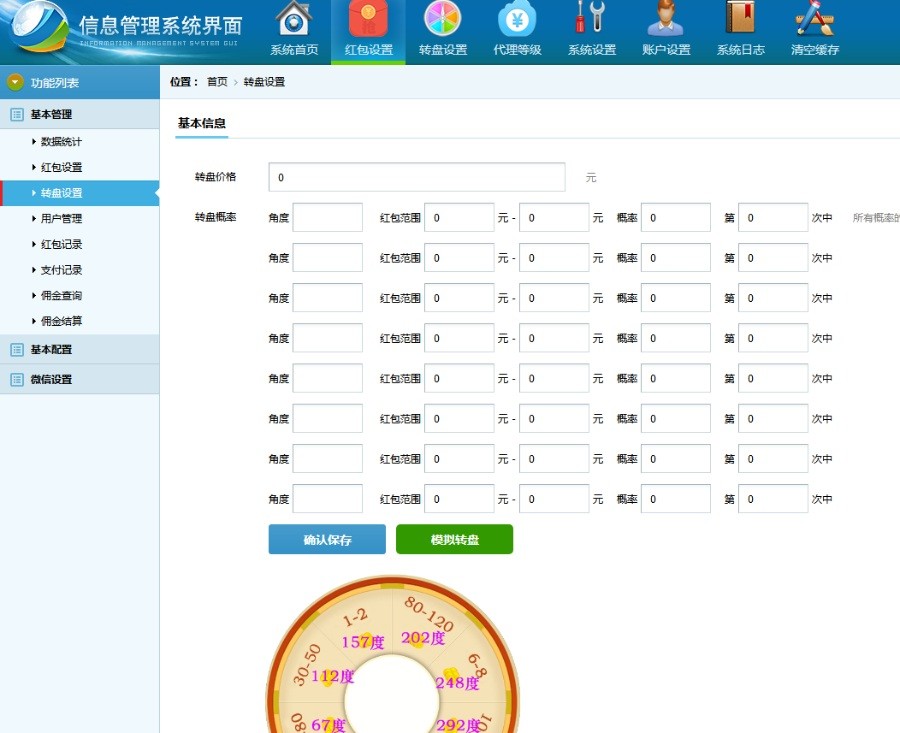Viewport: 900px width, 733px height.
Task: Focus the 转盘价格 input field
Action: click(x=416, y=177)
